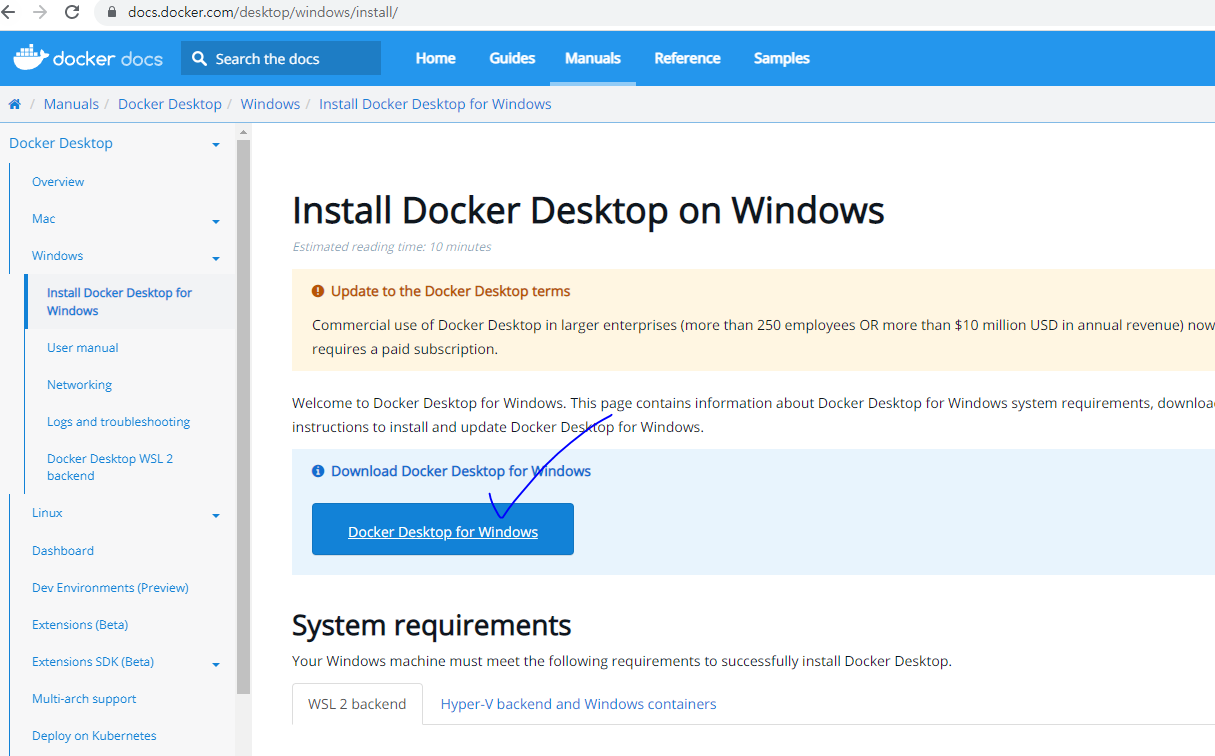Open Windows in the sidebar
Viewport: 1215px width, 756px height.
tap(57, 256)
